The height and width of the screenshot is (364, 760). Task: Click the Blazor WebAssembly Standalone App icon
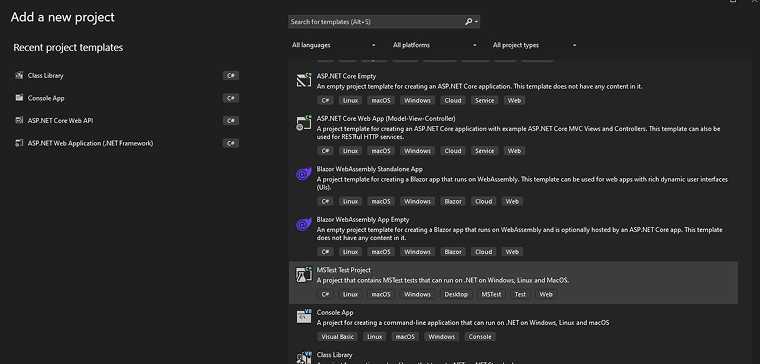(x=304, y=174)
